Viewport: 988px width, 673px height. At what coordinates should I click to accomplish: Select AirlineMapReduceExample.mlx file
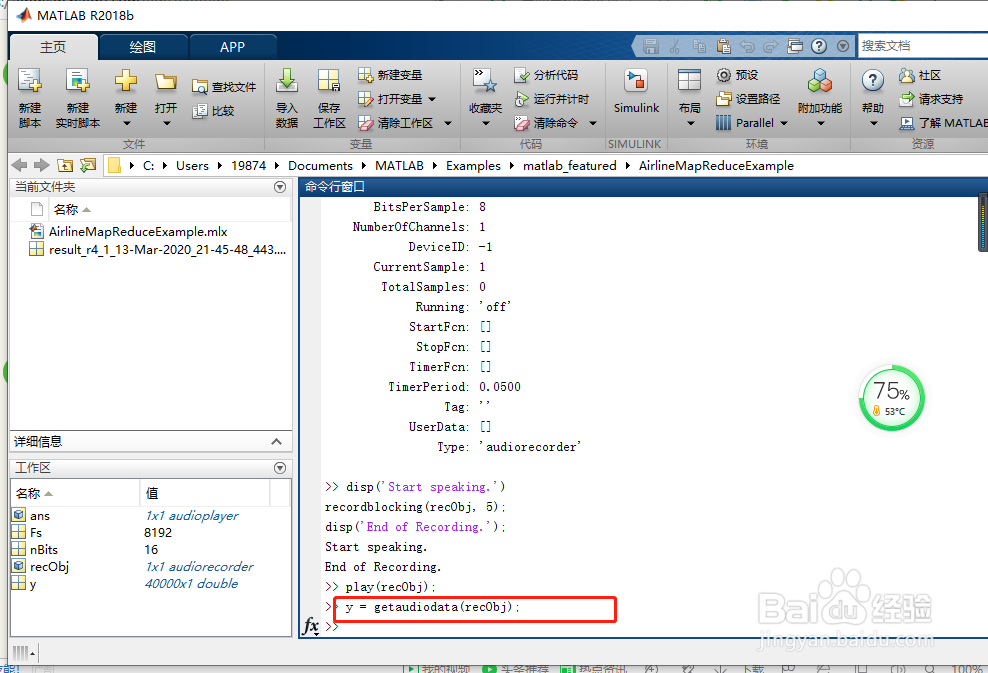click(x=137, y=232)
